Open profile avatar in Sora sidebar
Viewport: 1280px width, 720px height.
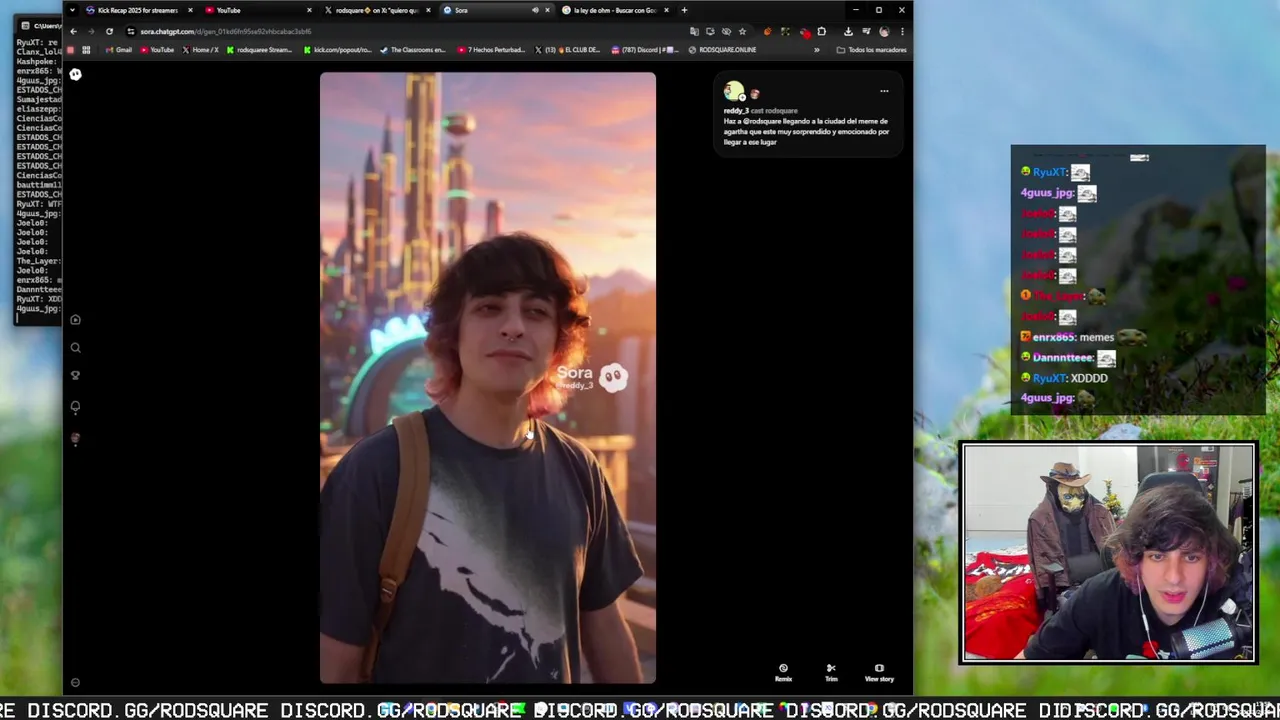(75, 439)
